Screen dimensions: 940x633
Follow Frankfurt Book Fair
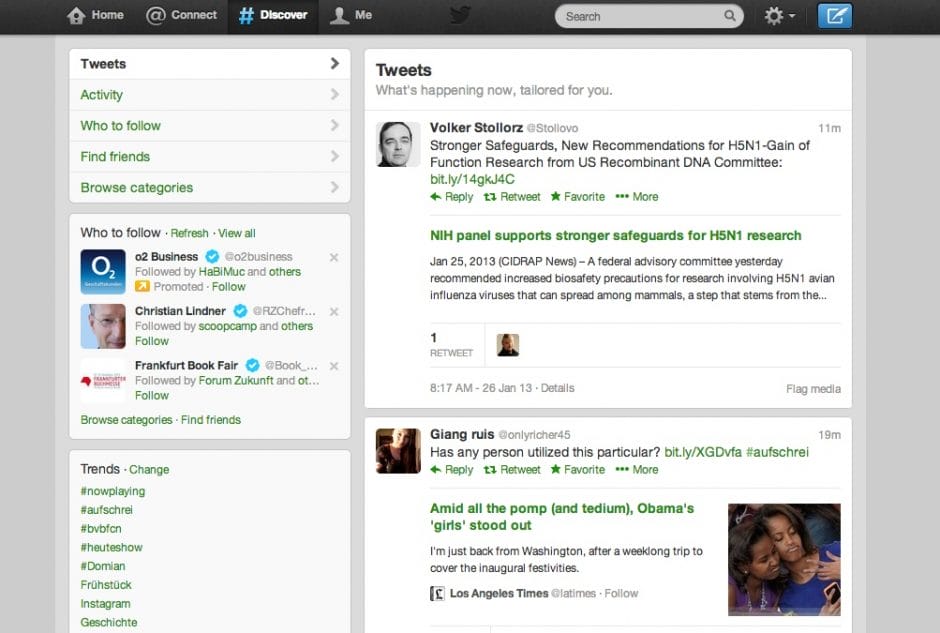coord(151,395)
